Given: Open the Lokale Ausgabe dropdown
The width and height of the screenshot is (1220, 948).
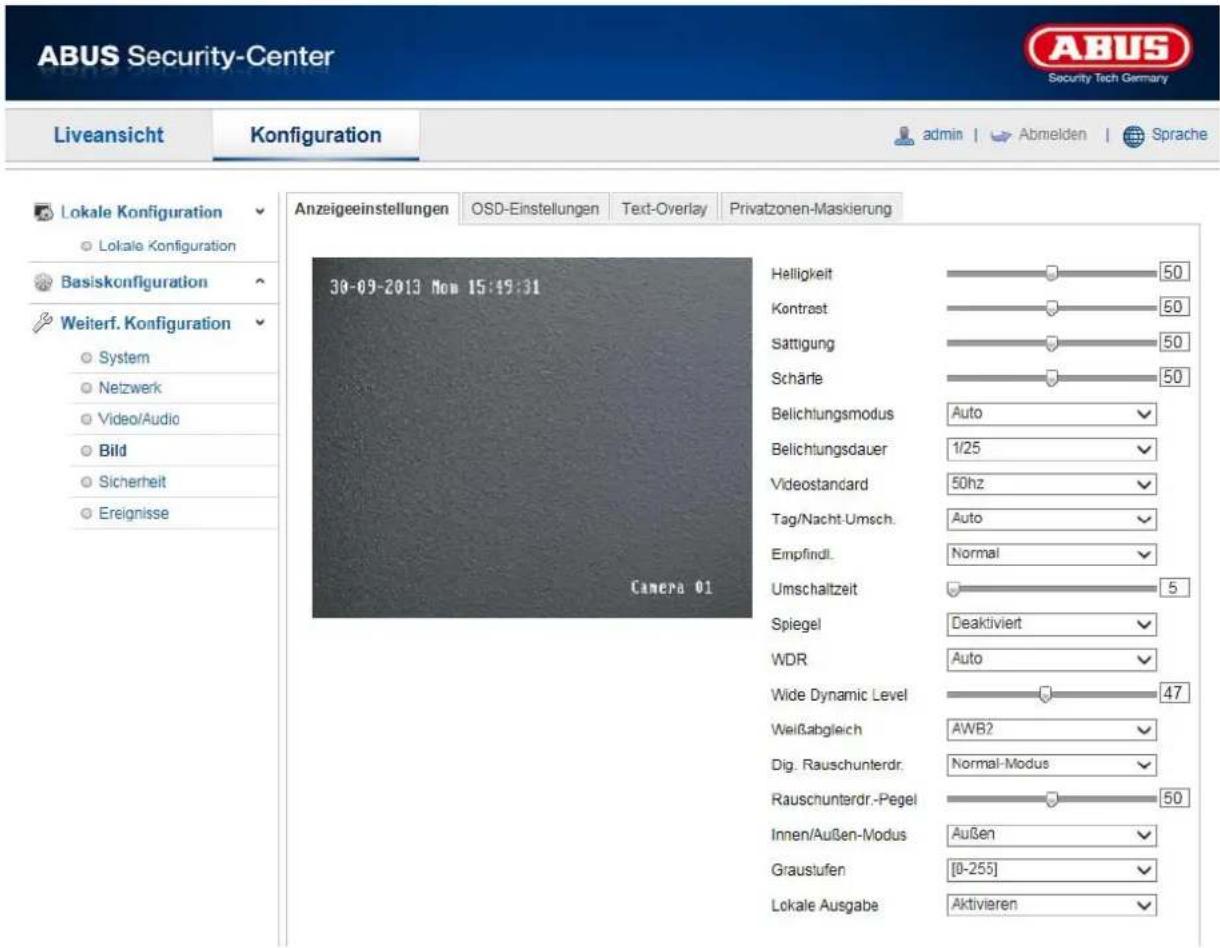Looking at the screenshot, I should [1051, 904].
